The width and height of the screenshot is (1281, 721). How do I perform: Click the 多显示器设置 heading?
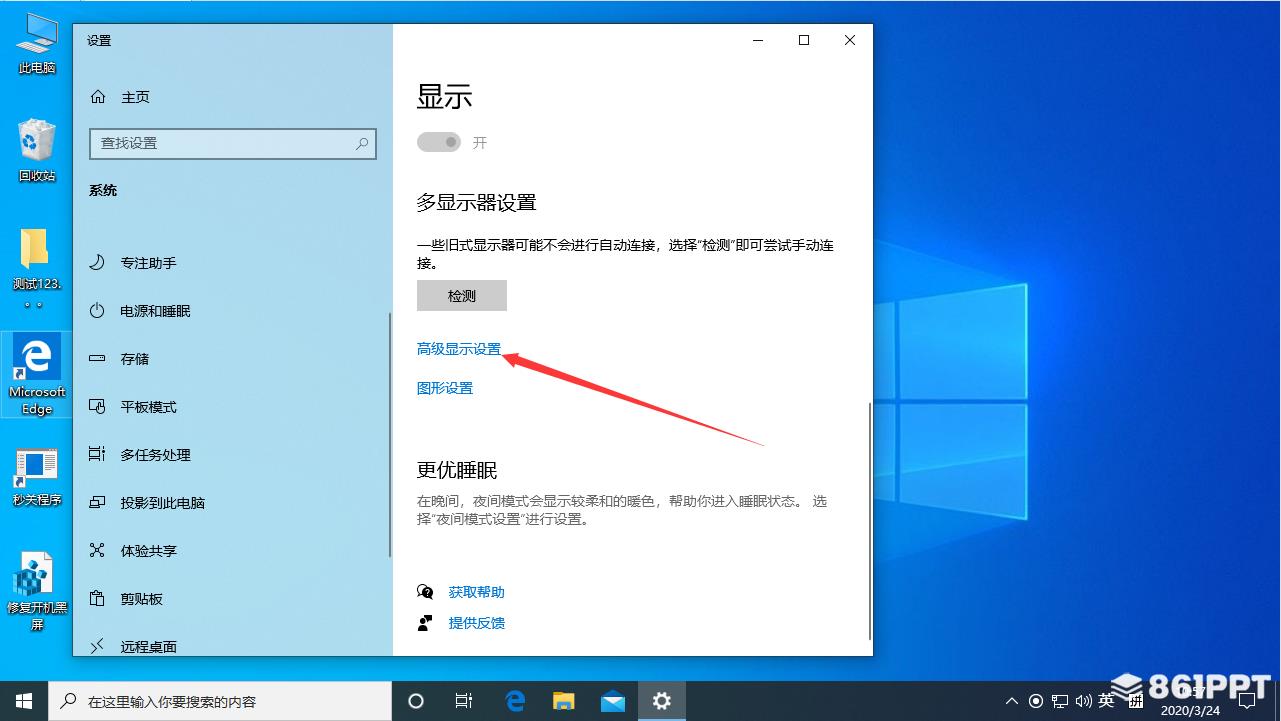(477, 203)
